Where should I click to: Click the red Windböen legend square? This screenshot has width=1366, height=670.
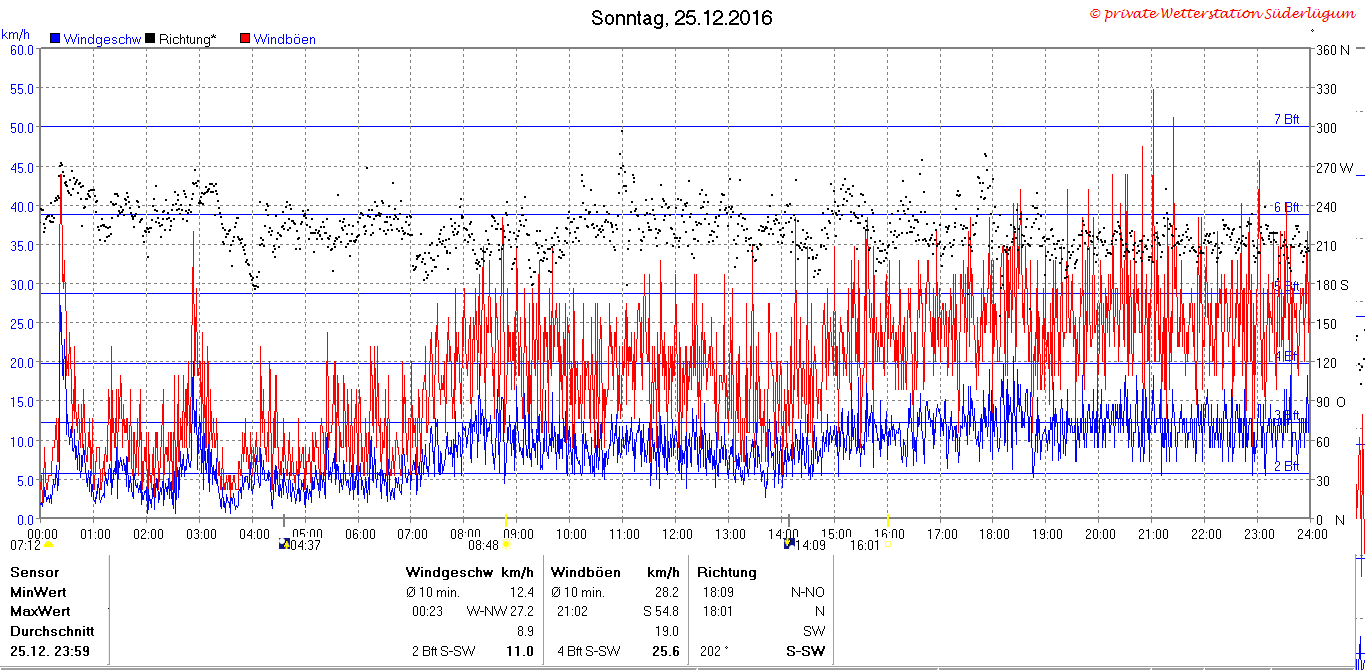[245, 39]
